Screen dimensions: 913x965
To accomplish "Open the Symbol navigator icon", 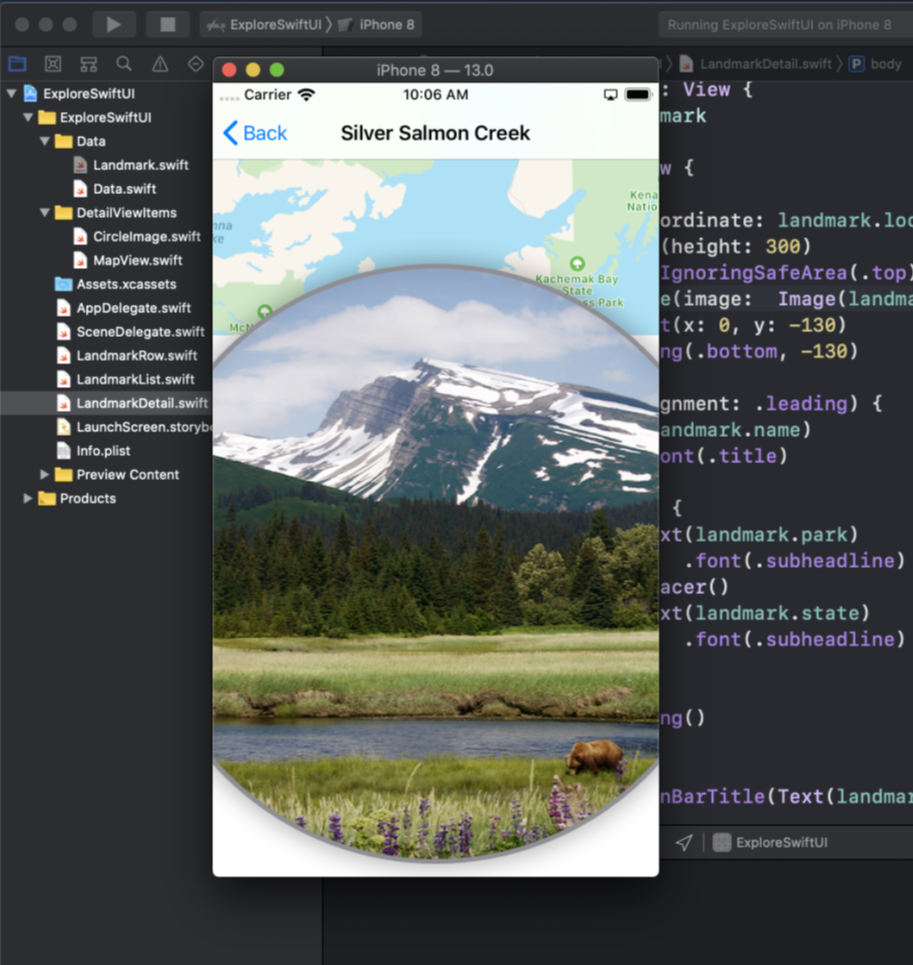I will 89,63.
